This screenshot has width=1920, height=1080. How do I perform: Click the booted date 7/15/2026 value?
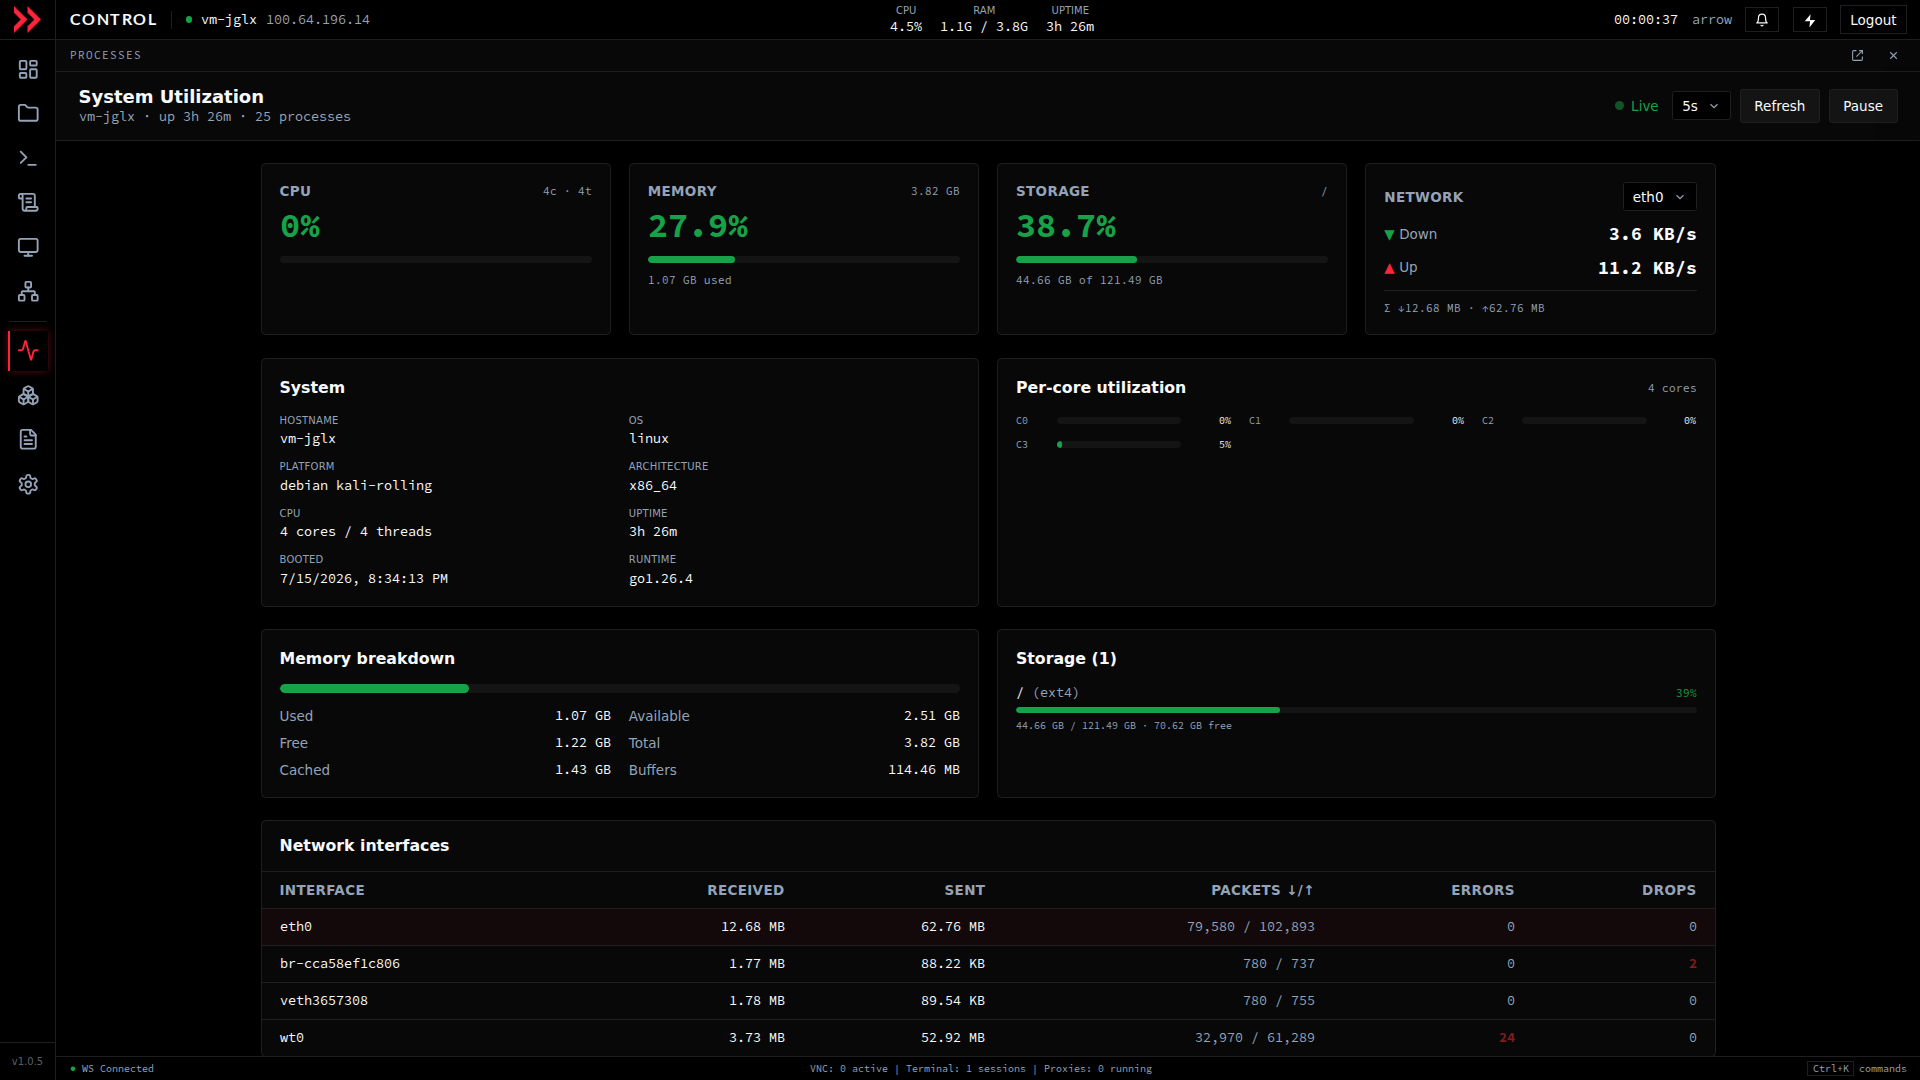pyautogui.click(x=363, y=579)
